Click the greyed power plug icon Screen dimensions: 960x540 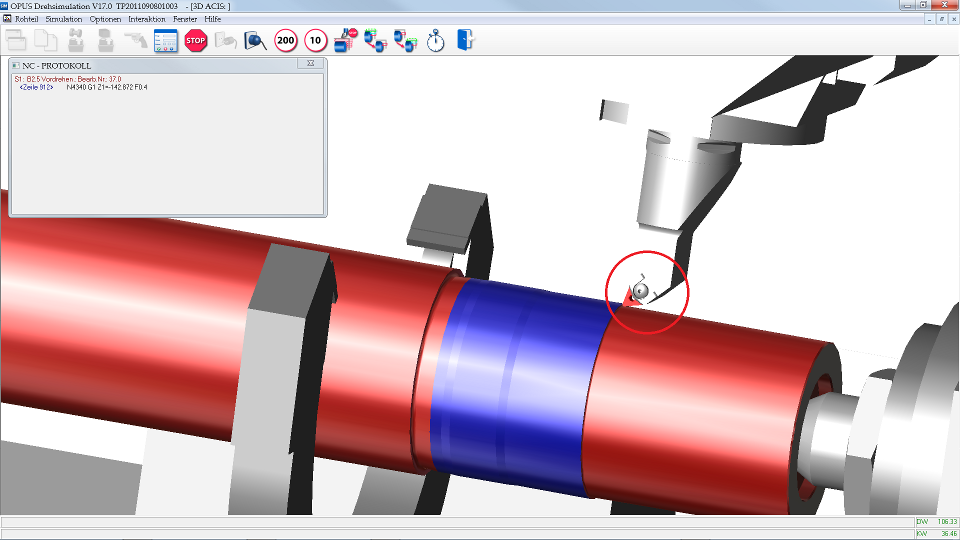225,41
